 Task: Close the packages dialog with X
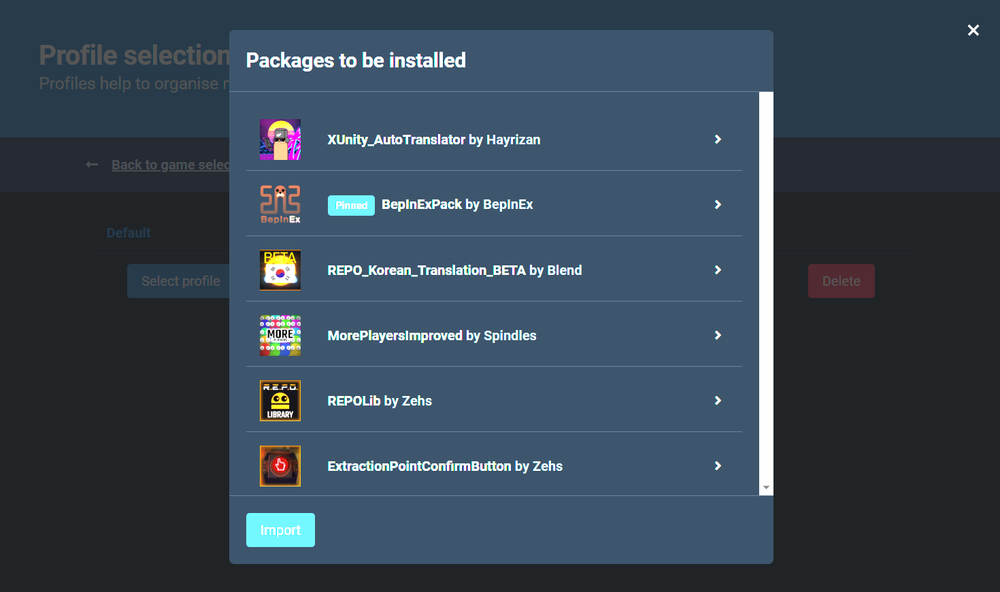[973, 31]
